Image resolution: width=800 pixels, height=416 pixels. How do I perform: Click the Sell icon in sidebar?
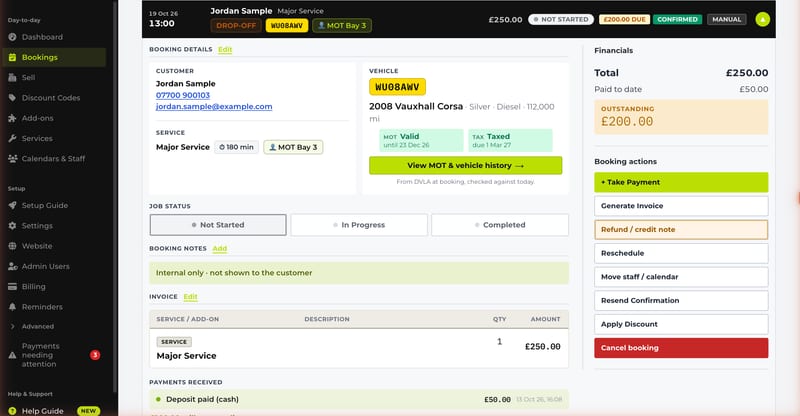(x=13, y=78)
